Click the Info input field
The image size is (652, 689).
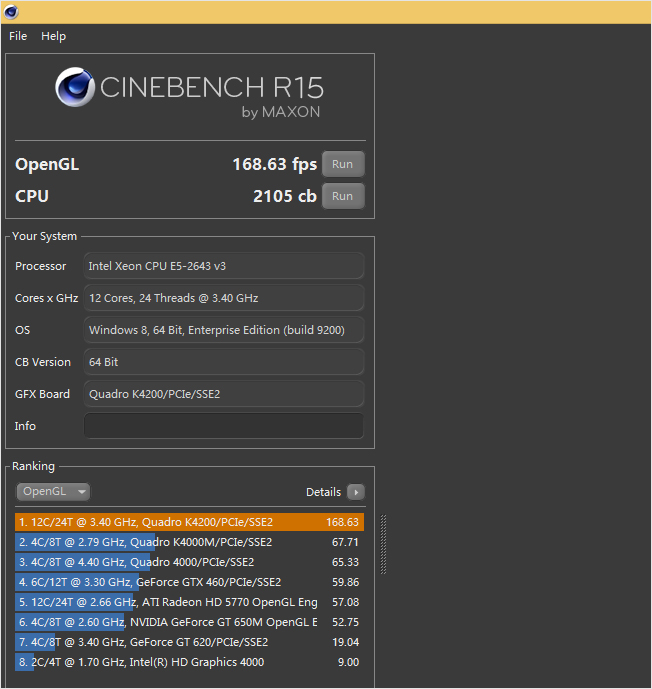224,426
